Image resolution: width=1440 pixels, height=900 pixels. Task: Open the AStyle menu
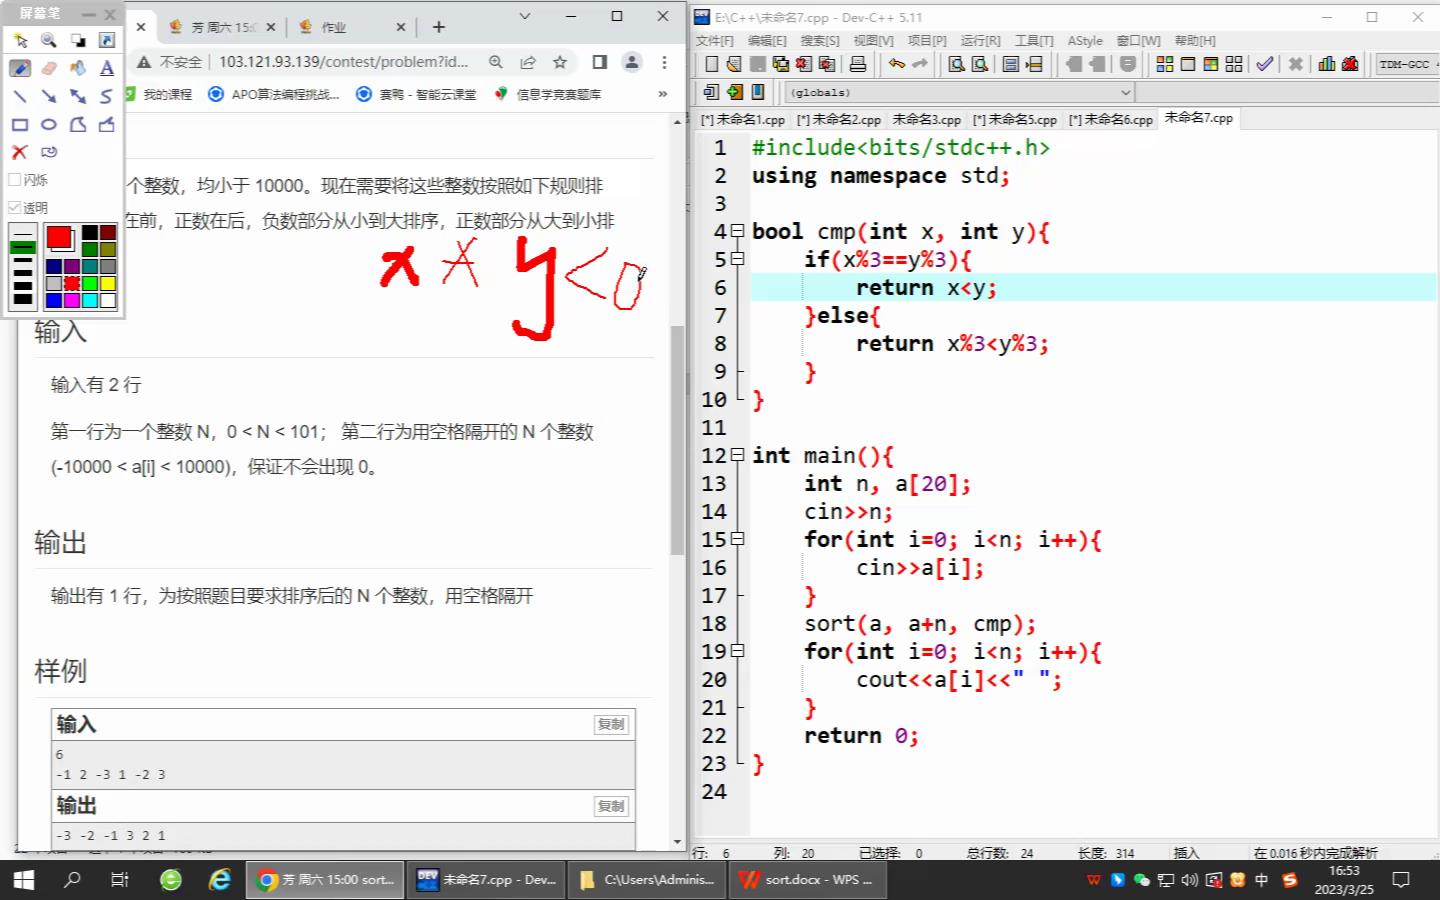click(1085, 40)
